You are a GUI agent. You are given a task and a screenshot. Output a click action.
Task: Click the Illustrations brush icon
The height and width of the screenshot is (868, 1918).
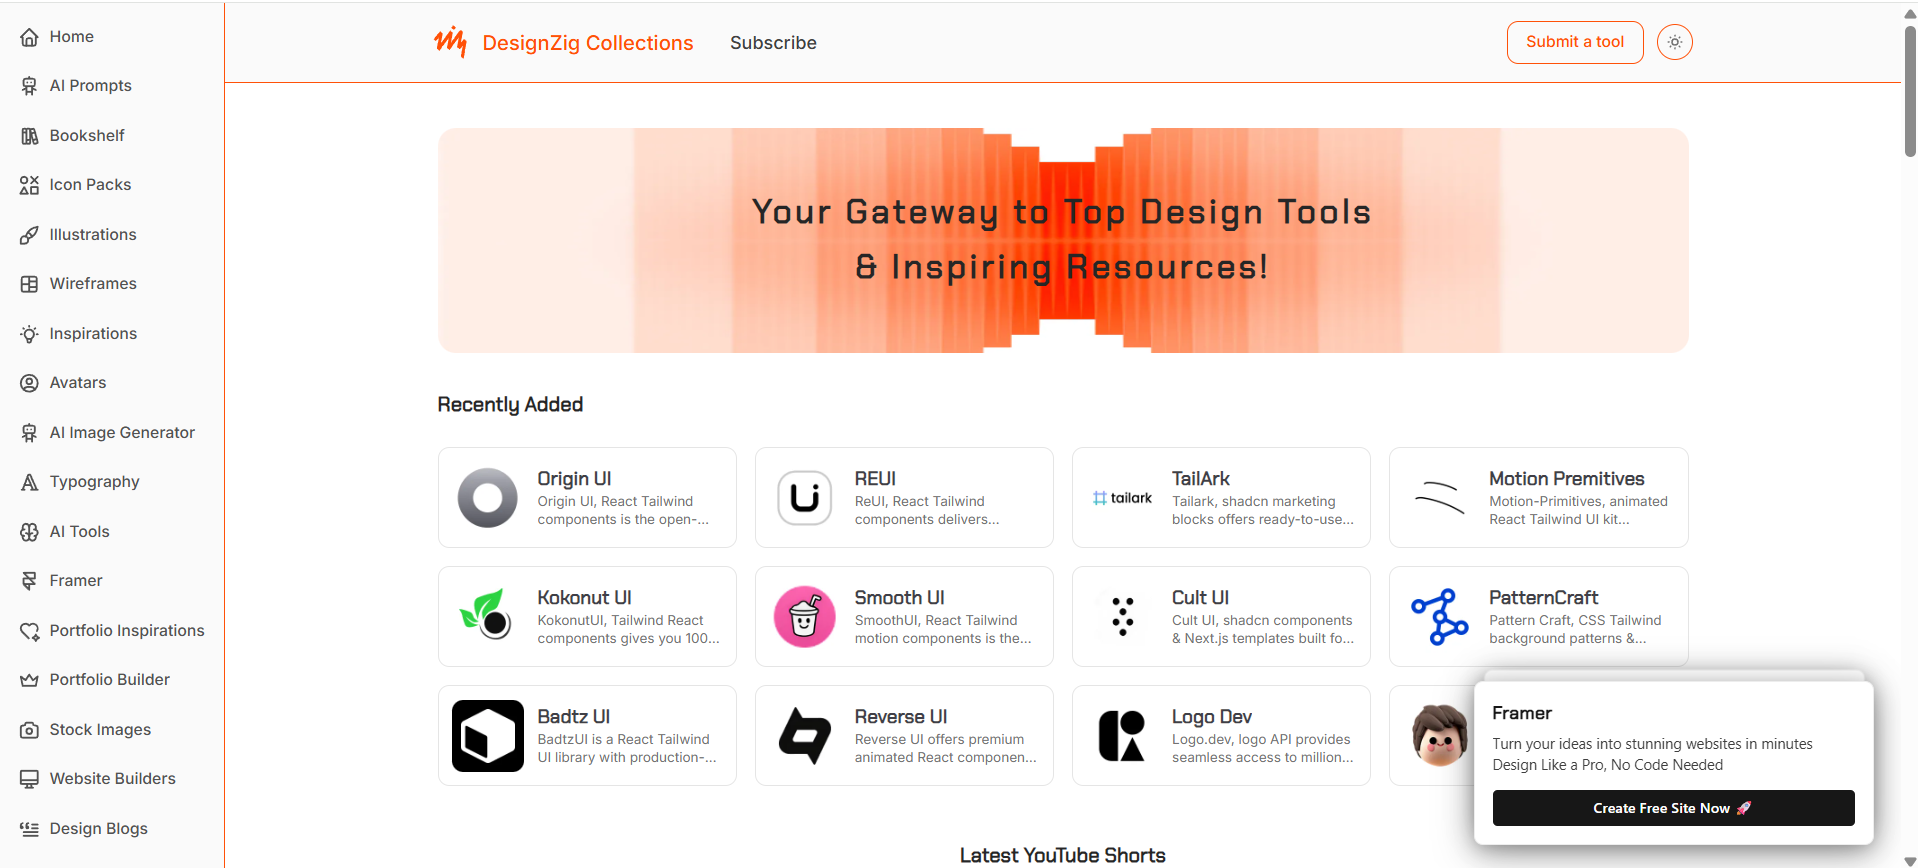click(29, 235)
